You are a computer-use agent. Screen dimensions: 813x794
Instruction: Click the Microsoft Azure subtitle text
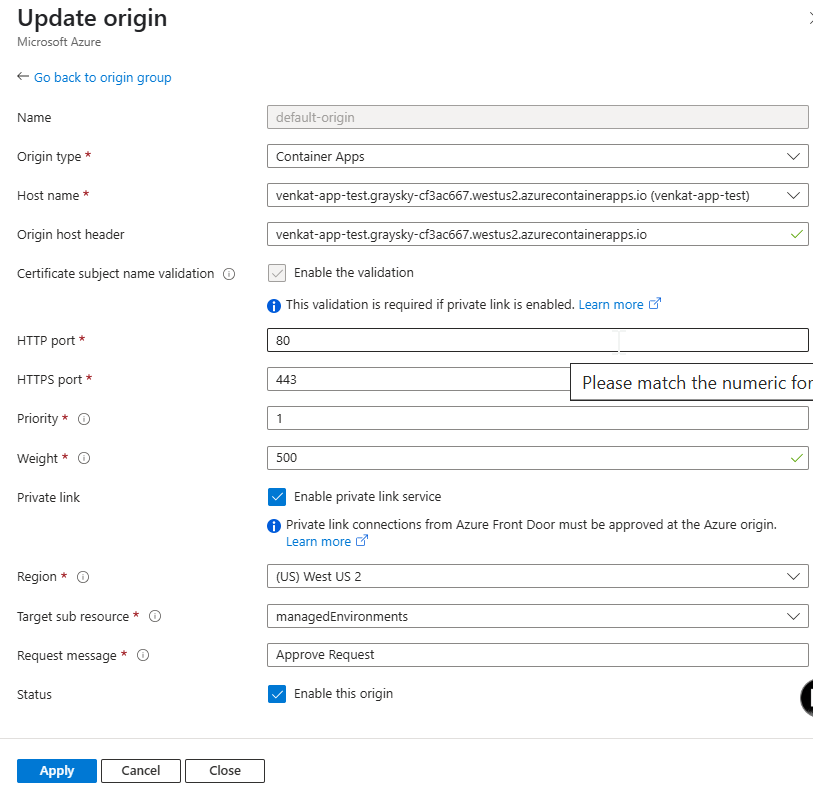point(59,42)
